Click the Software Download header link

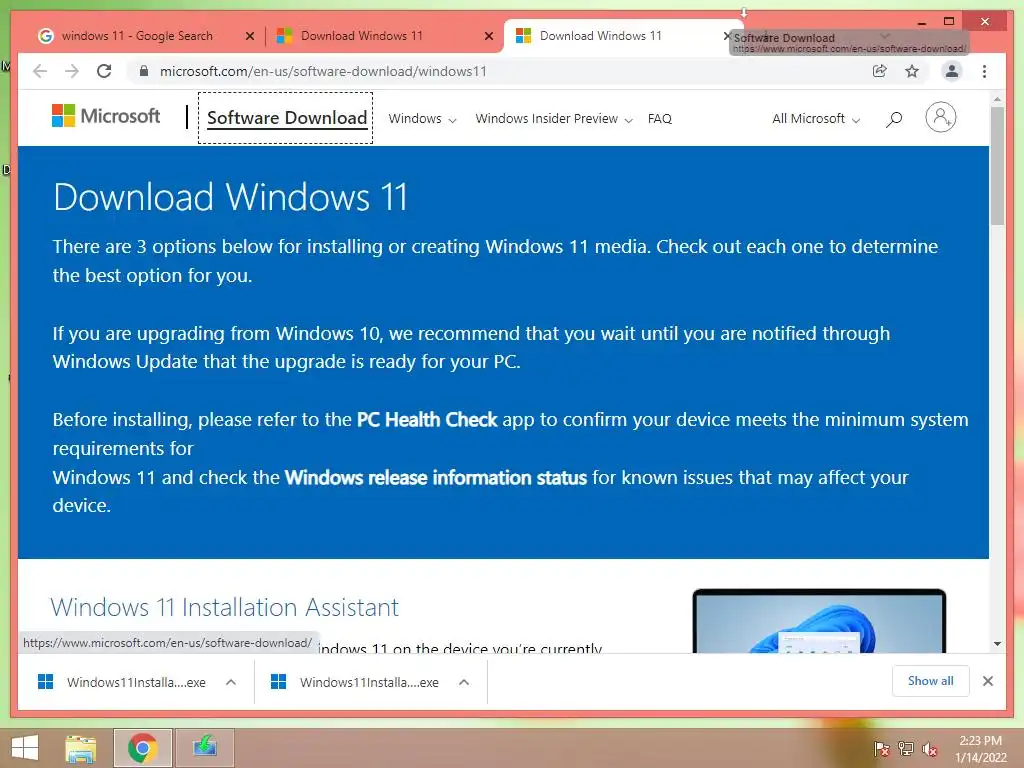286,118
